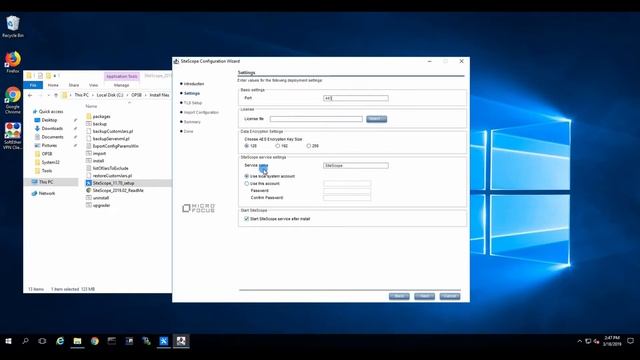Open the File tab in File Explorer
The width and height of the screenshot is (640, 360).
[x=33, y=85]
